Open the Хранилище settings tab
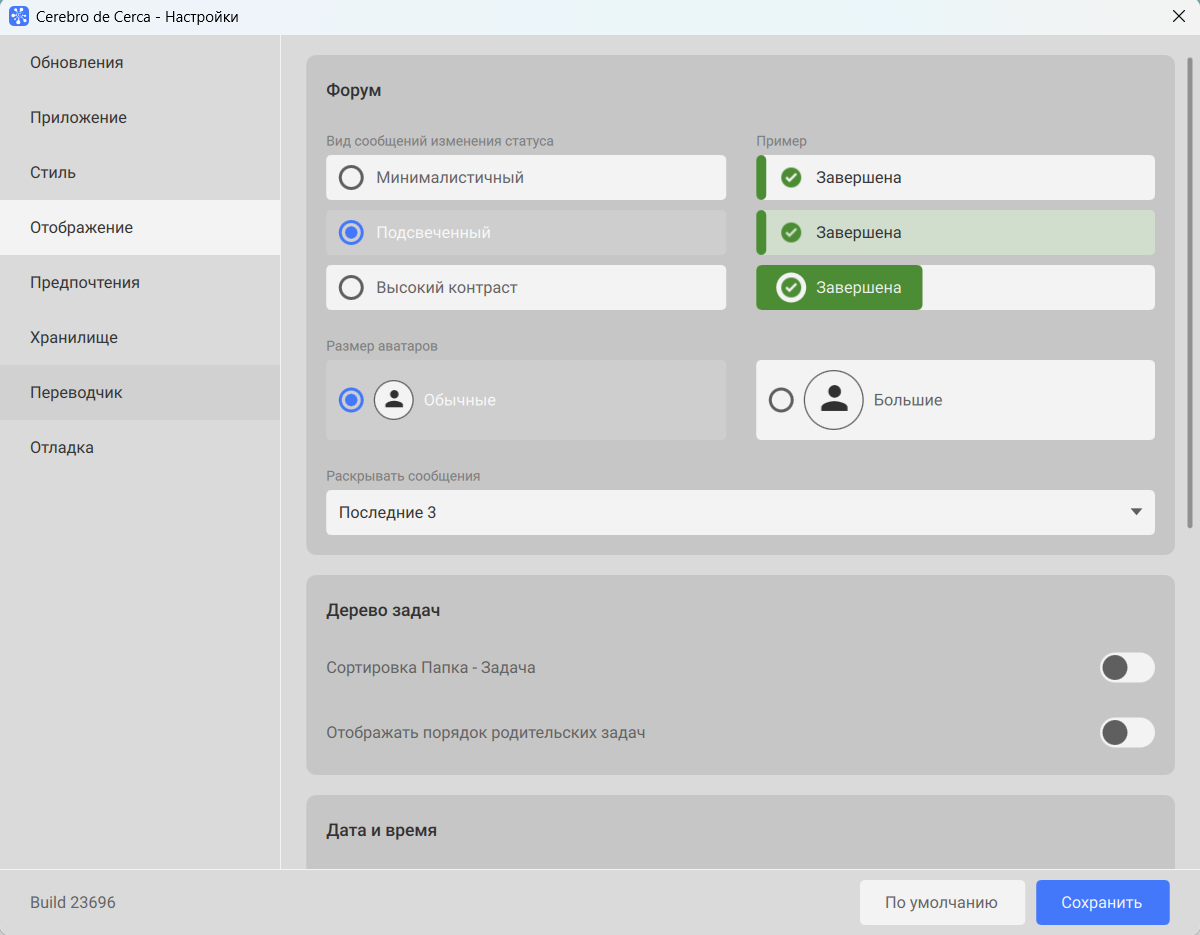 tap(74, 338)
